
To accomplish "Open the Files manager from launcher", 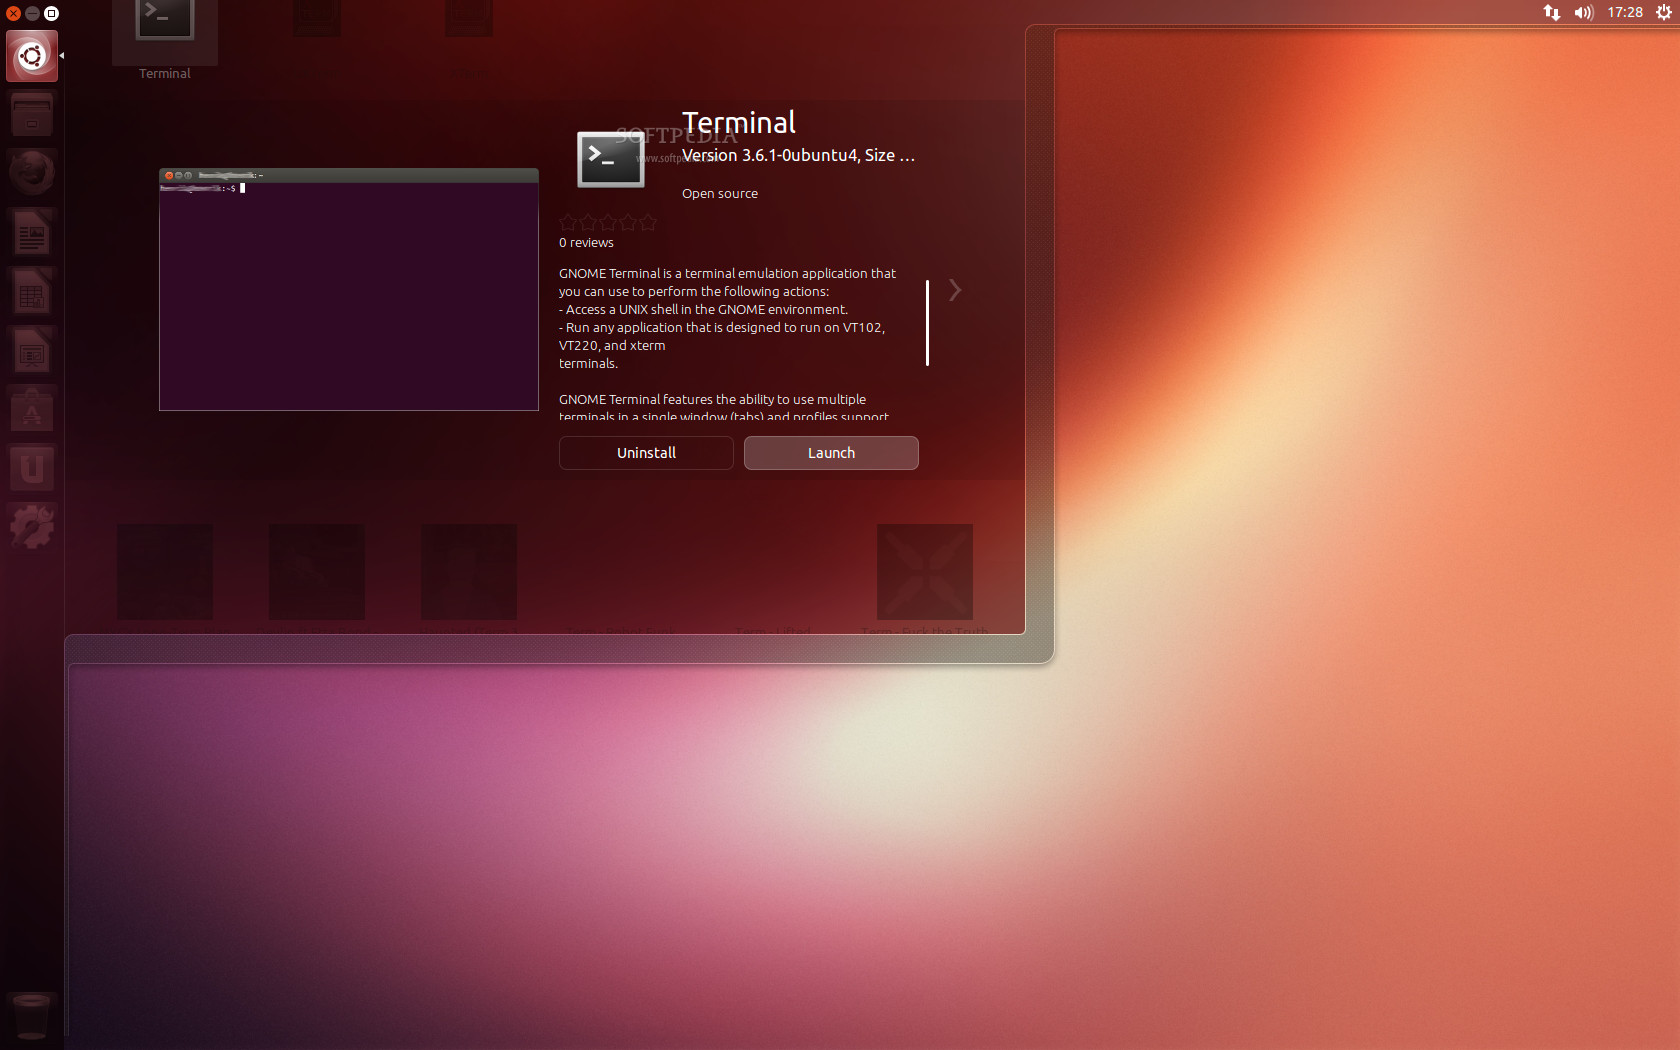I will tap(32, 115).
